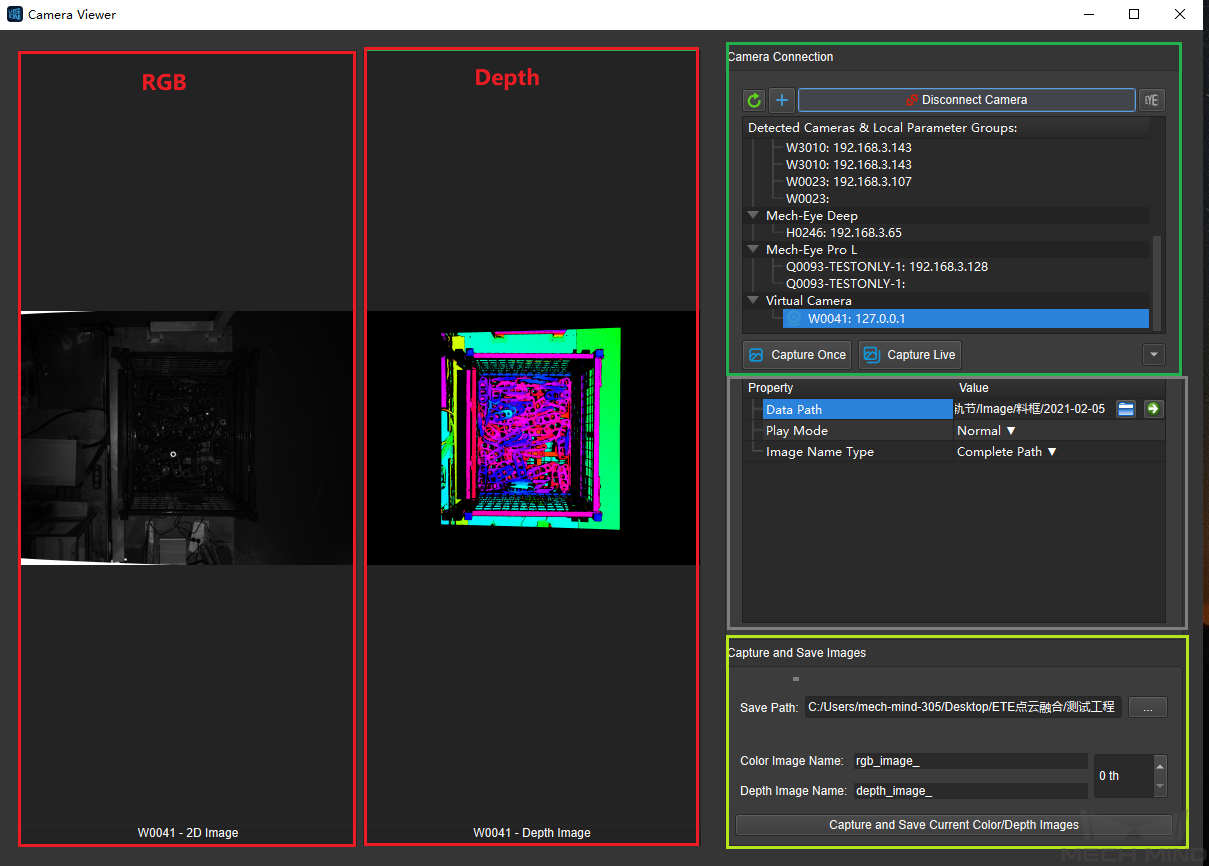Click the W0041 2D image preview

pyautogui.click(x=187, y=438)
